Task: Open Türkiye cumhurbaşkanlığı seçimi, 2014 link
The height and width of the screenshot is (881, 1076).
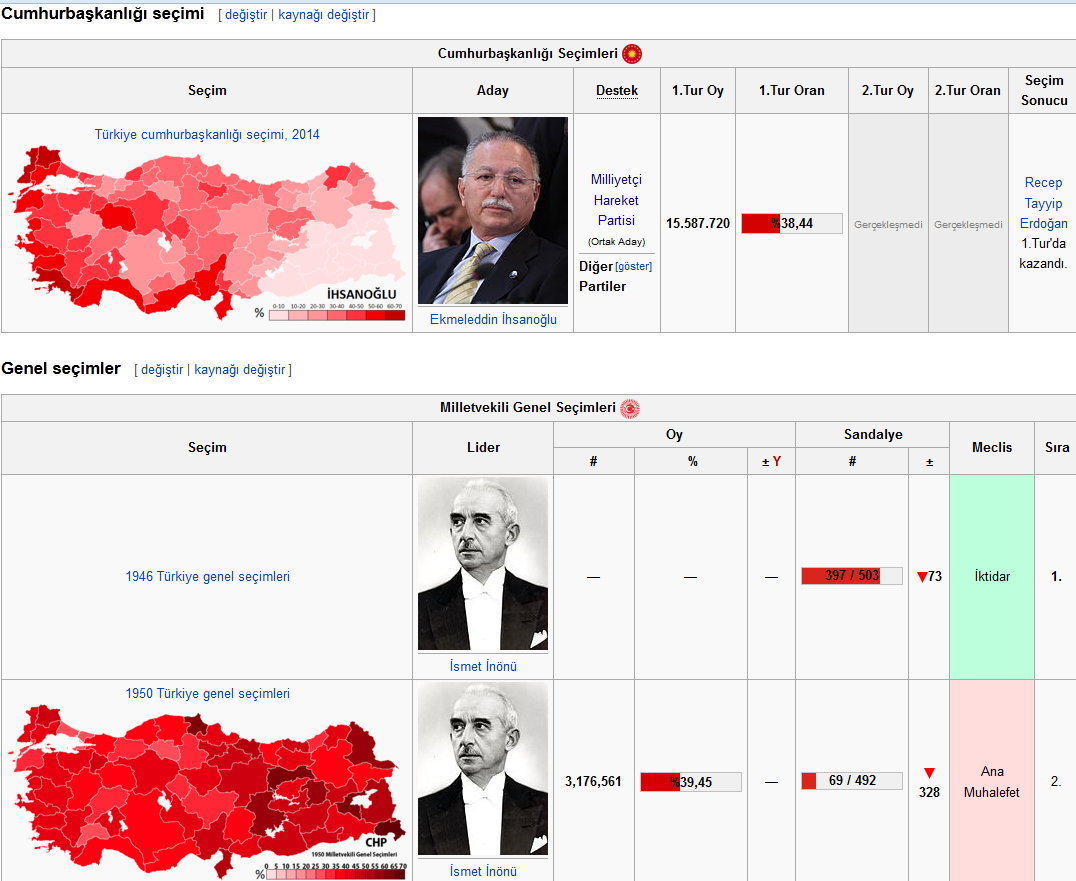Action: point(207,134)
